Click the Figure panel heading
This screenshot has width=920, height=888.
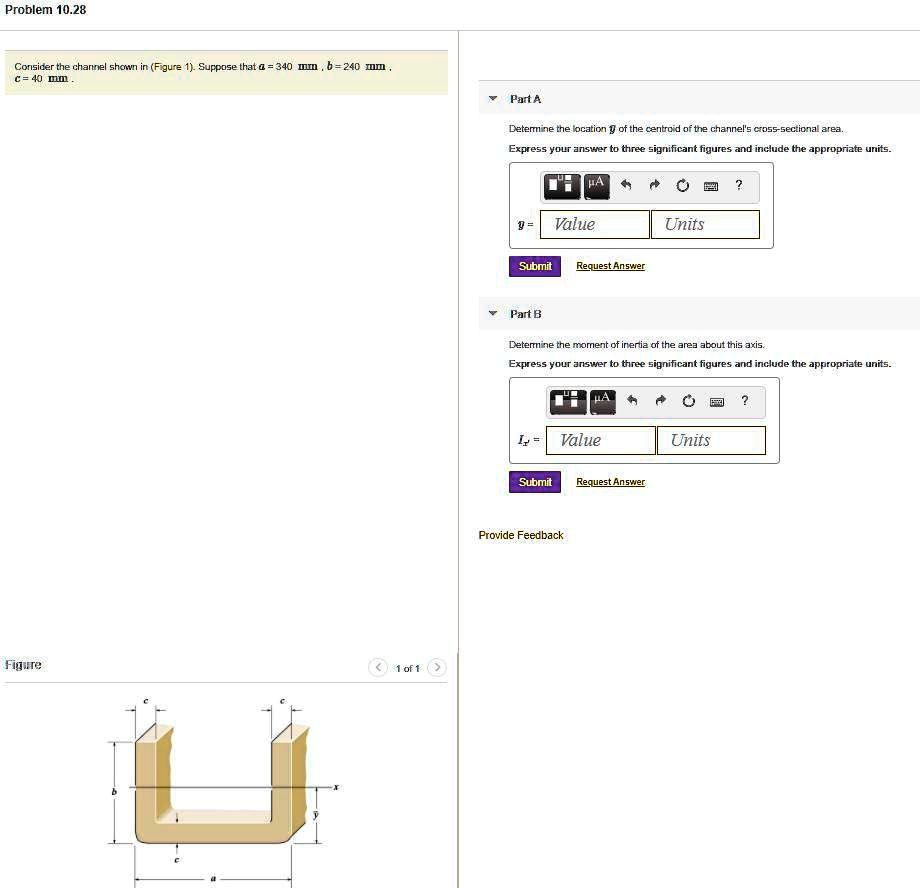coord(23,664)
